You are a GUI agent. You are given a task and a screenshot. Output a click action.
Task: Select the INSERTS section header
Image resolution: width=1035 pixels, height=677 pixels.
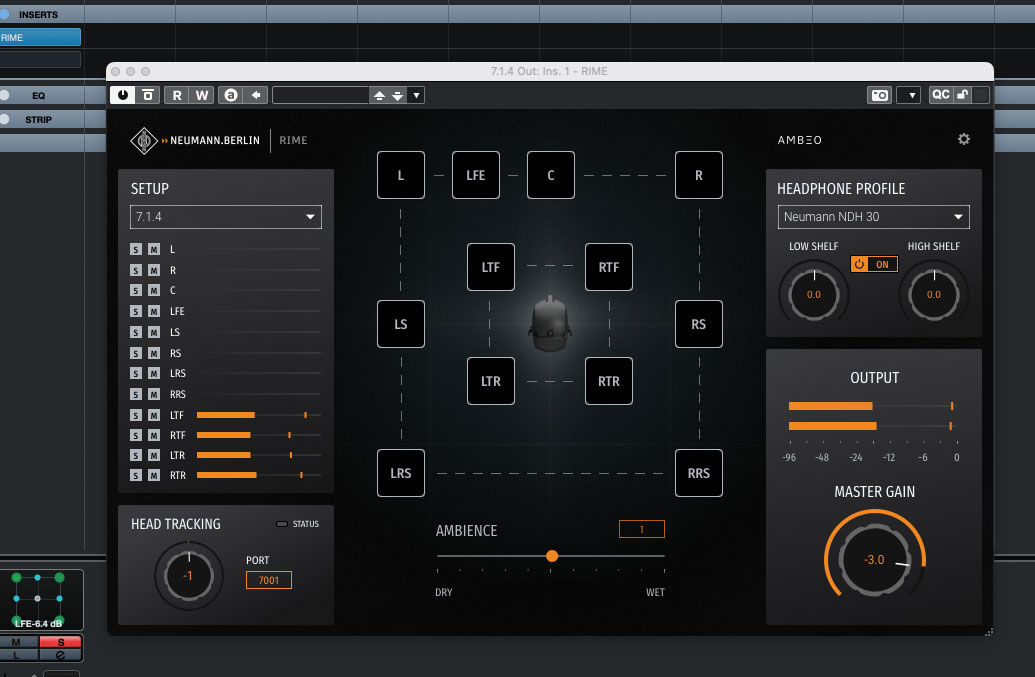coord(38,14)
